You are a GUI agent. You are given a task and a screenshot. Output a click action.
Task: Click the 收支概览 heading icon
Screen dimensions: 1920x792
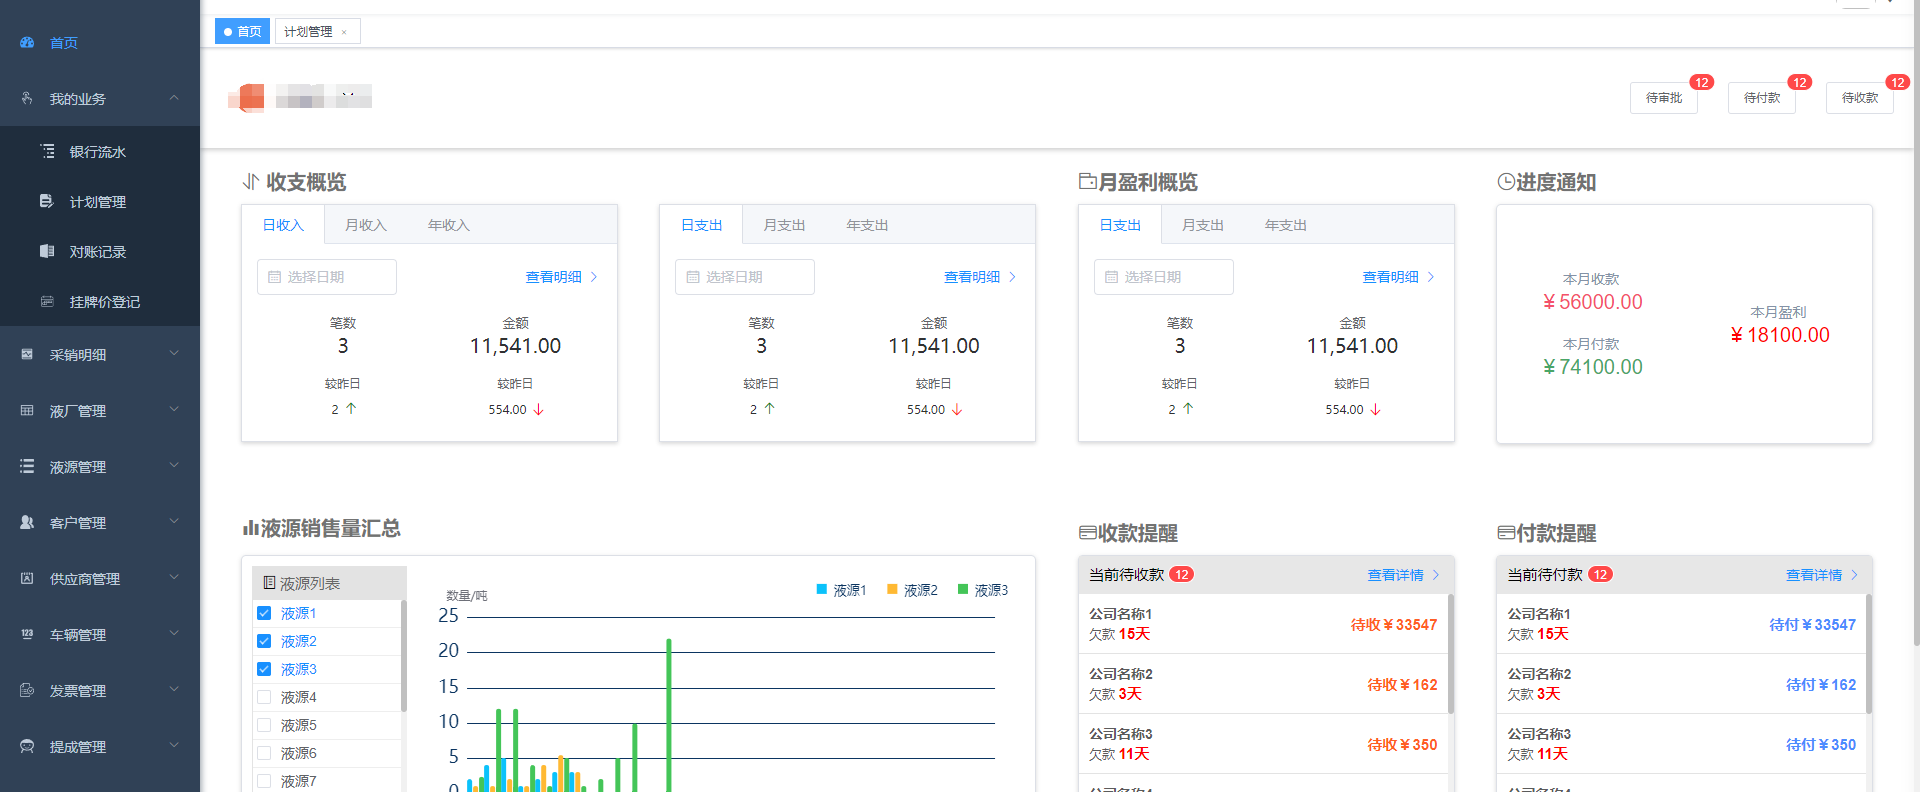pyautogui.click(x=251, y=181)
